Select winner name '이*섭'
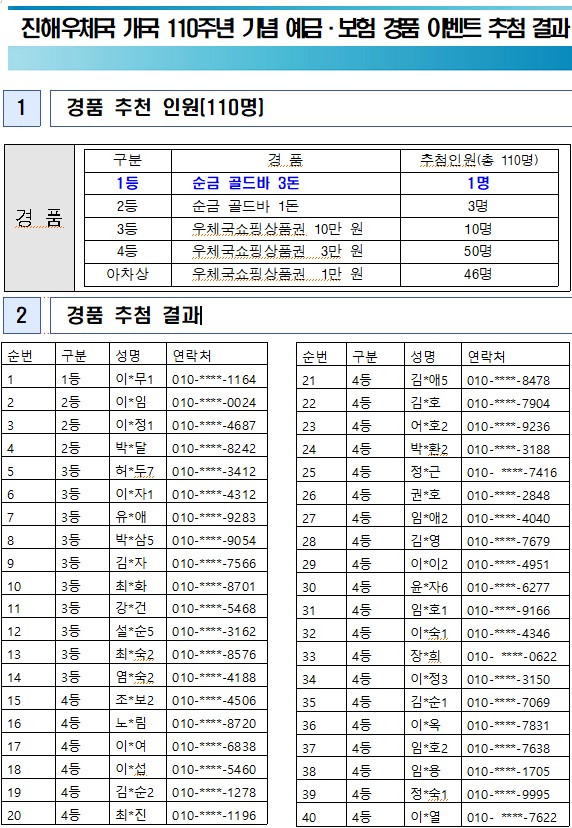Viewport: 572px width, 828px height. click(130, 769)
